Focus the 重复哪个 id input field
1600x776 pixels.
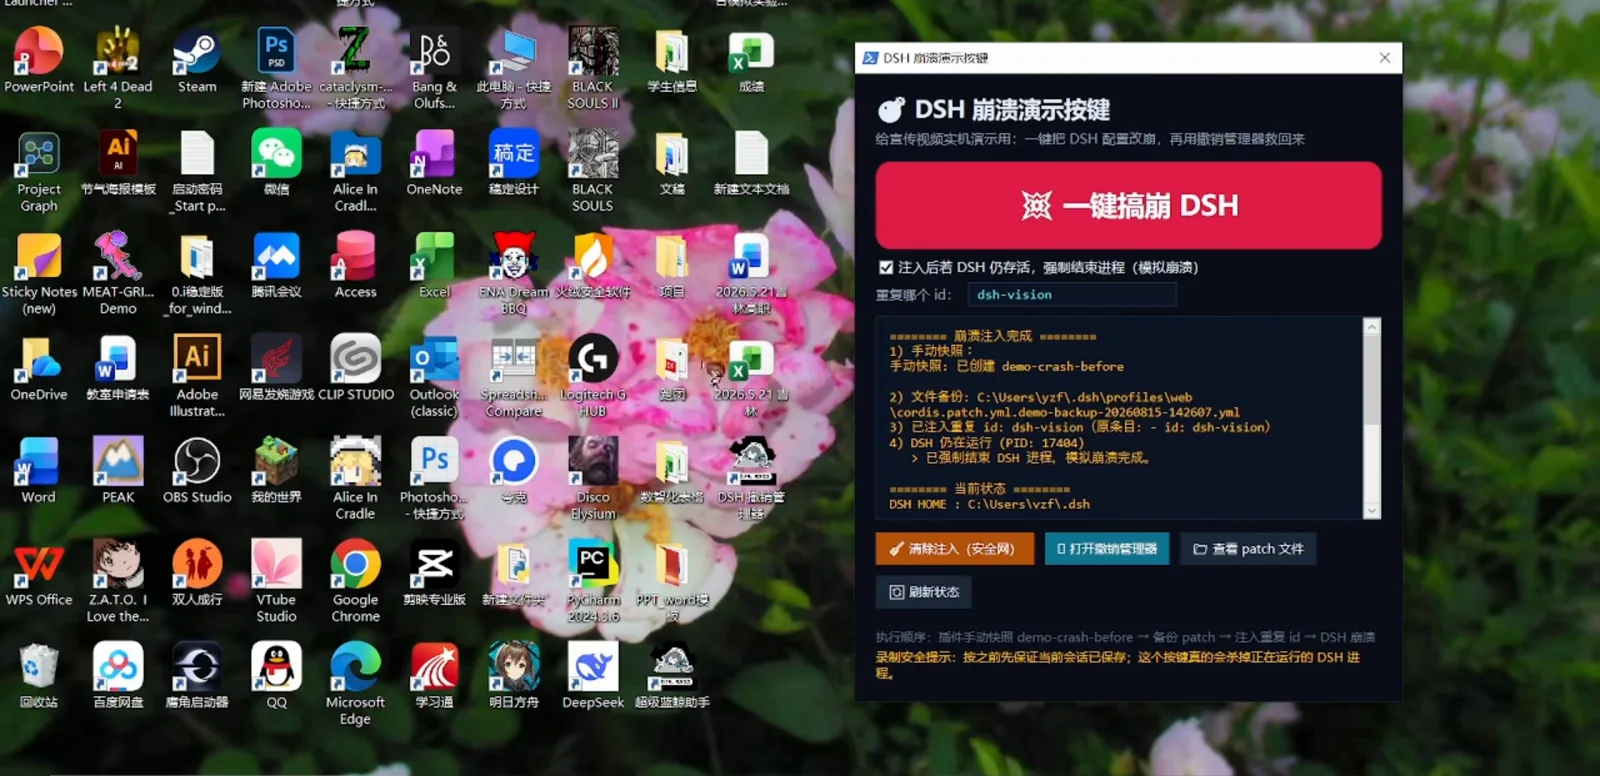coord(1072,295)
